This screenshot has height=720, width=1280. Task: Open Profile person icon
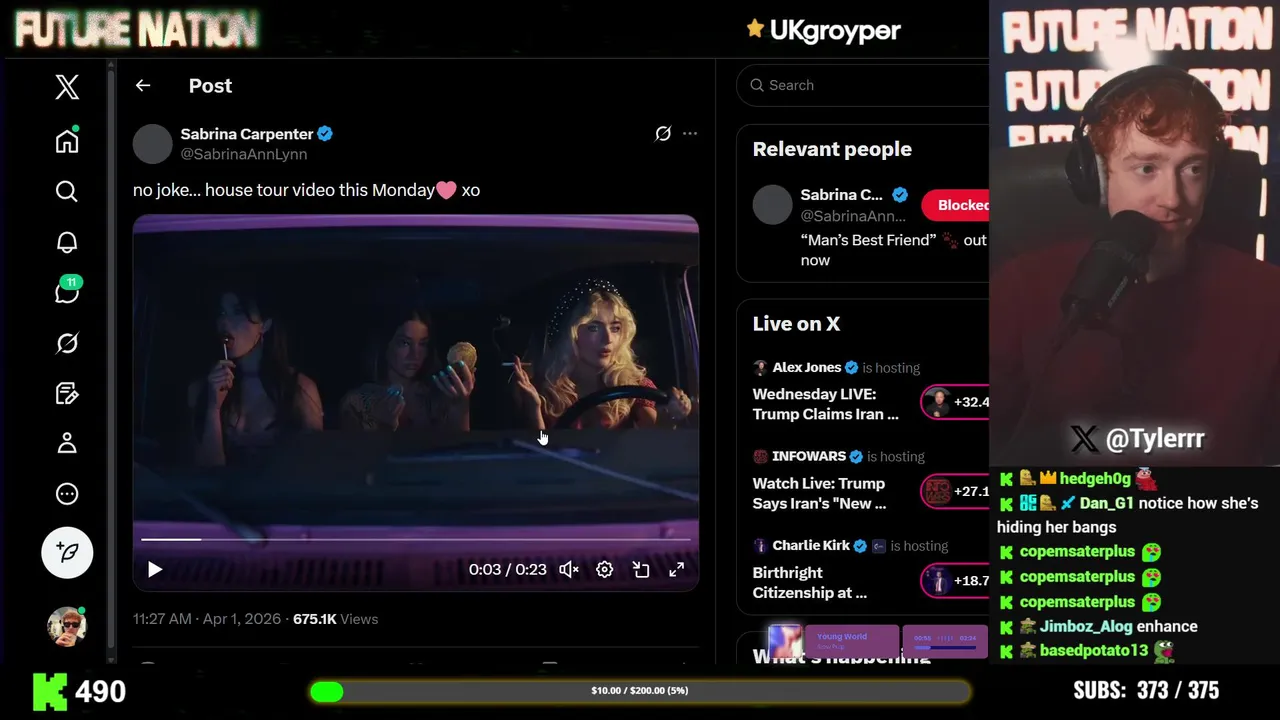point(67,443)
